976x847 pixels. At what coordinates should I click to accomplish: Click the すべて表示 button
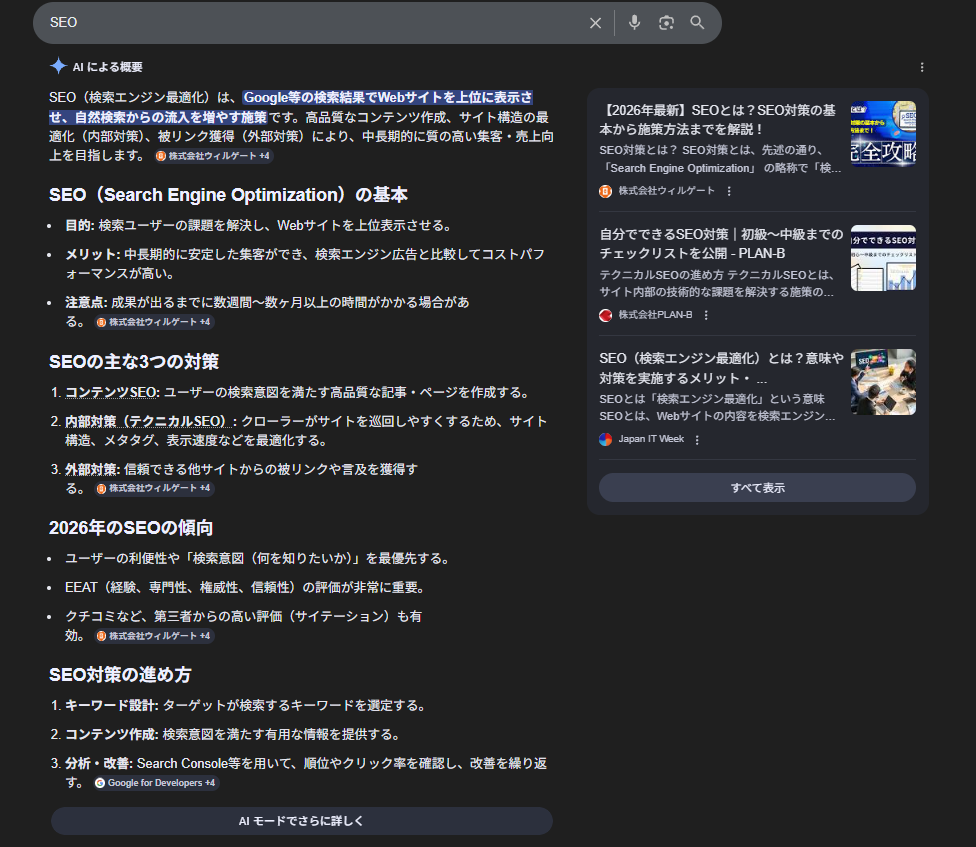[757, 488]
